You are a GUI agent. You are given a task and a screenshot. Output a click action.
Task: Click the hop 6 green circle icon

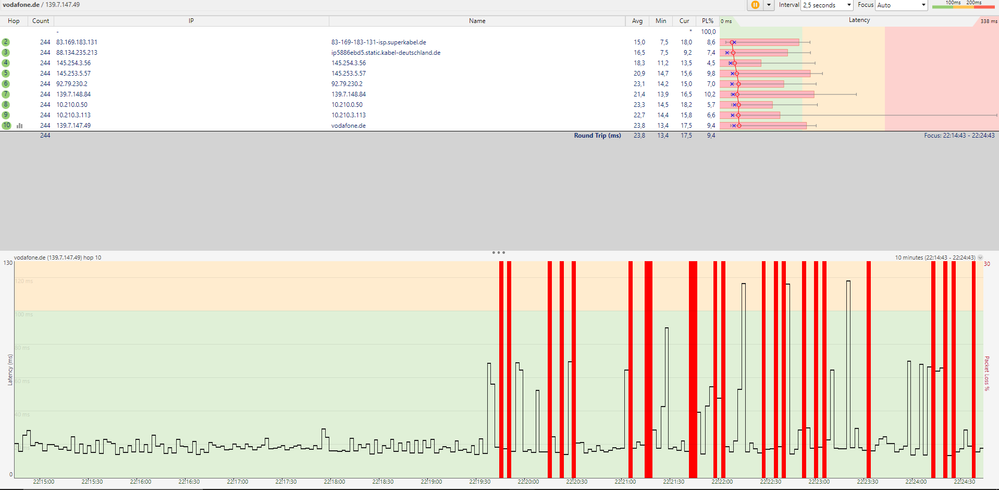click(6, 83)
